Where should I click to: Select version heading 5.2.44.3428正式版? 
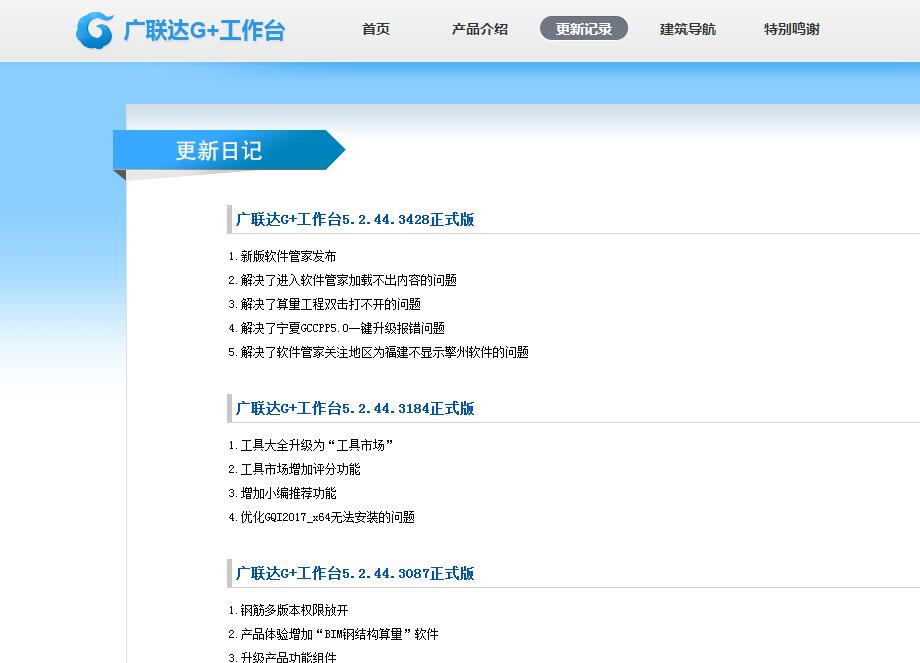(355, 219)
